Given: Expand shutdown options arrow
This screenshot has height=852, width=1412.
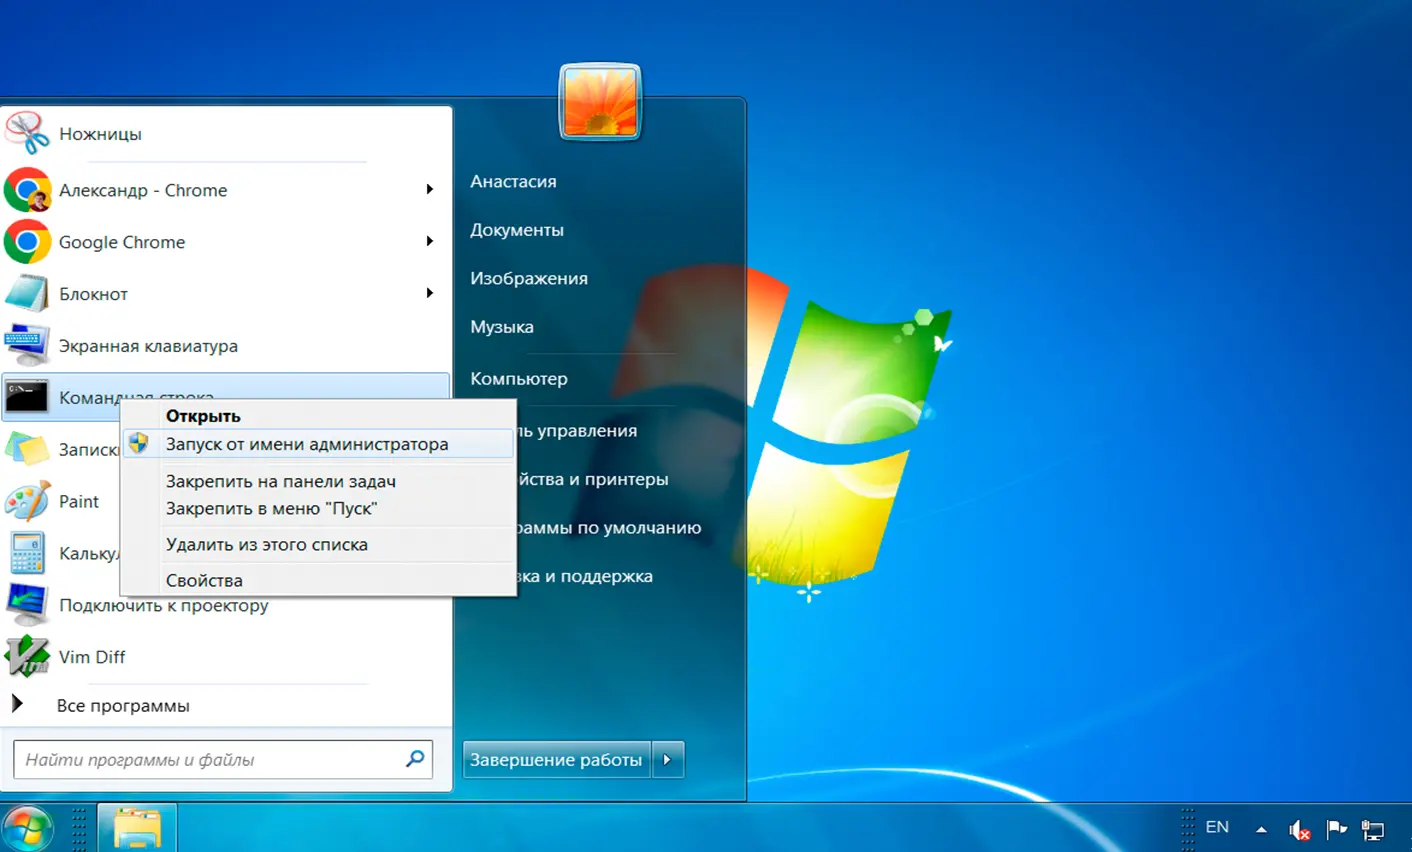Looking at the screenshot, I should pos(668,760).
